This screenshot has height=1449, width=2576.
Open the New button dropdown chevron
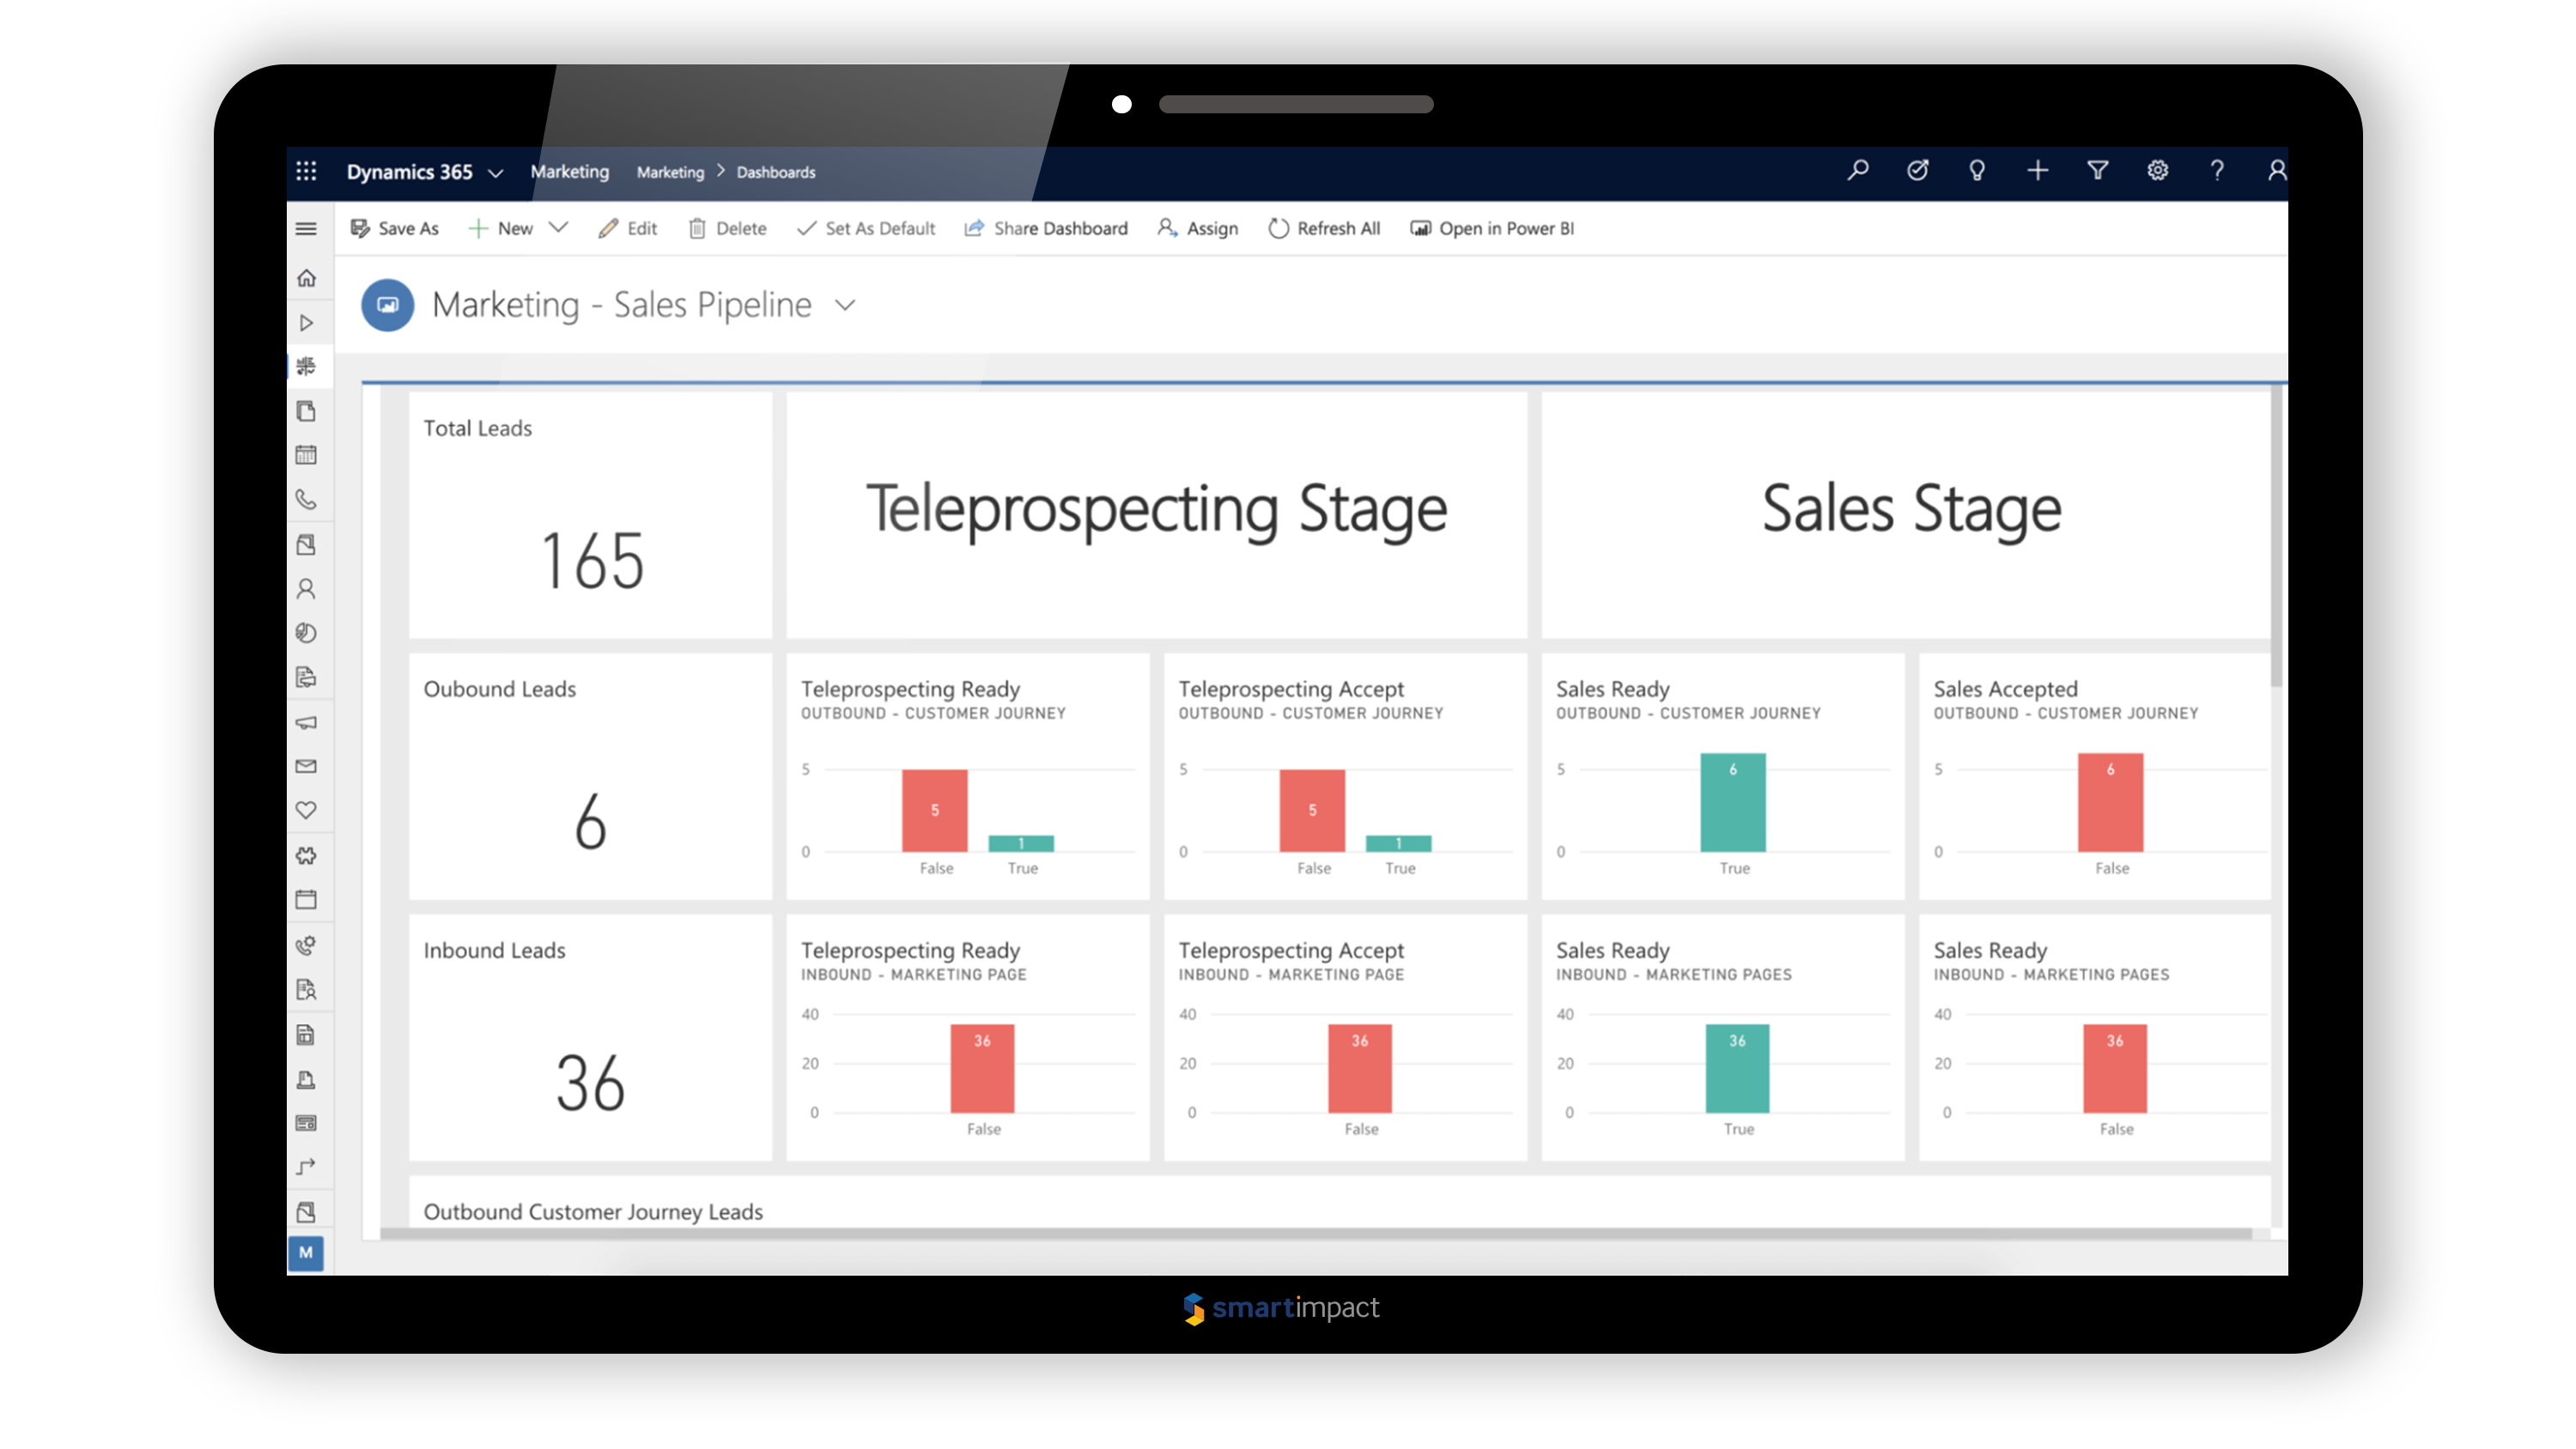559,228
